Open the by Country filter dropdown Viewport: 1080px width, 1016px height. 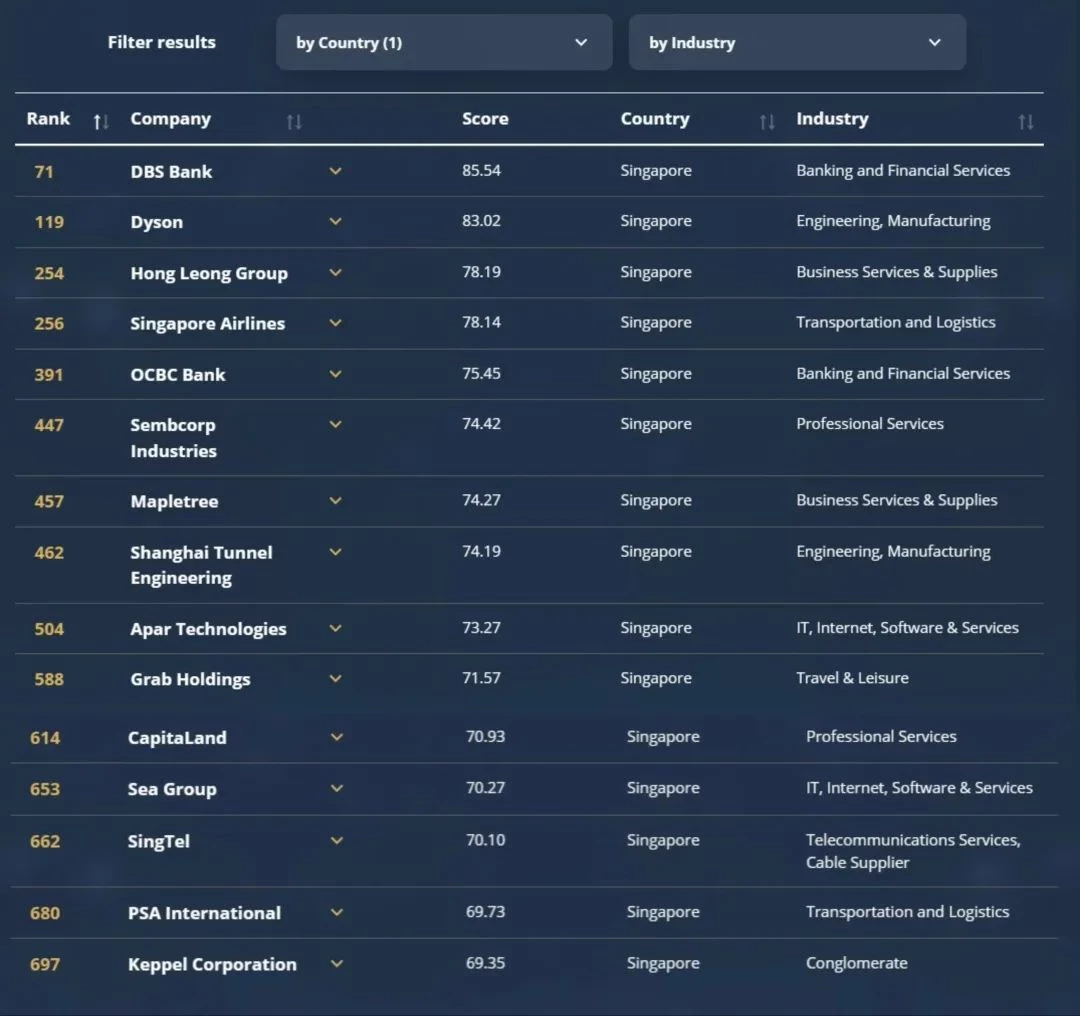(444, 43)
